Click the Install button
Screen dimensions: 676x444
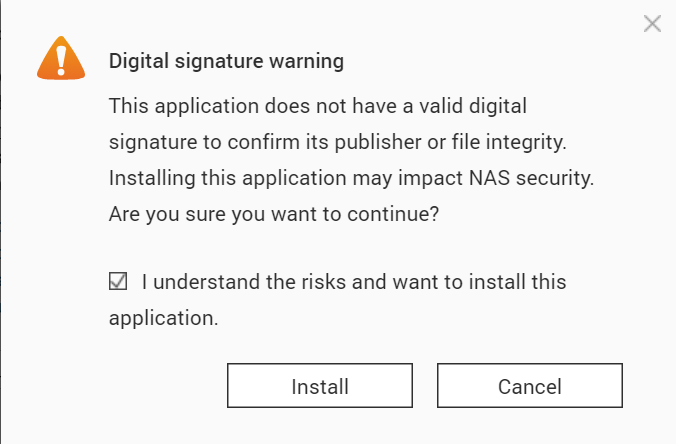tap(320, 387)
